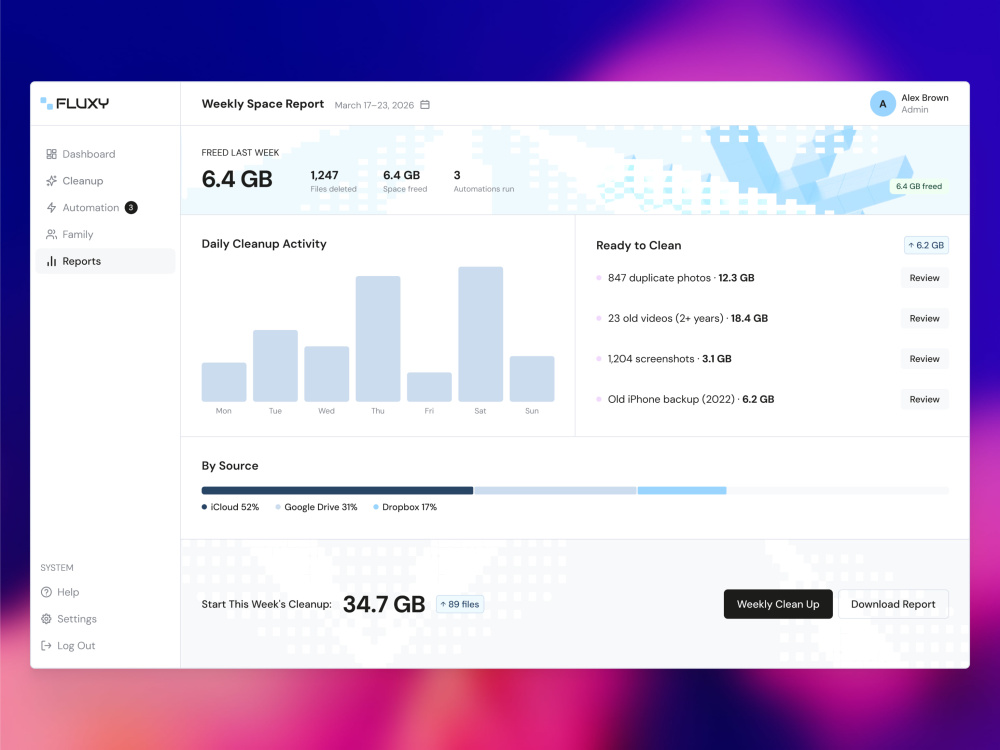
Task: Click the Wednesday bar in the chart
Action: coord(327,374)
